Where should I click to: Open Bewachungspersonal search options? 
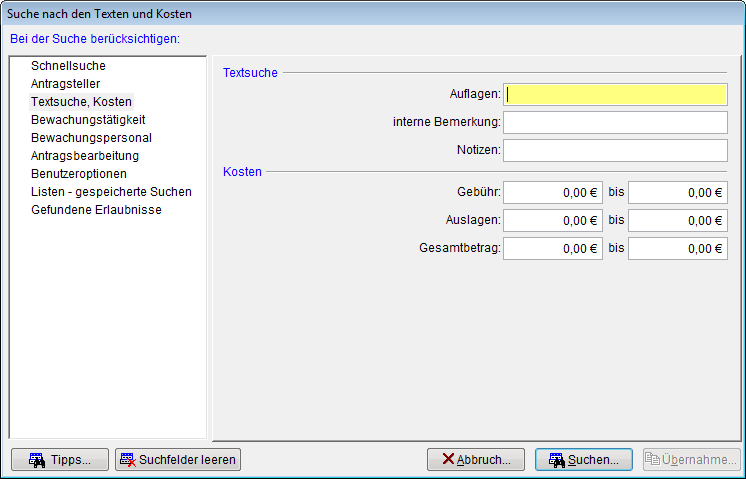(91, 138)
